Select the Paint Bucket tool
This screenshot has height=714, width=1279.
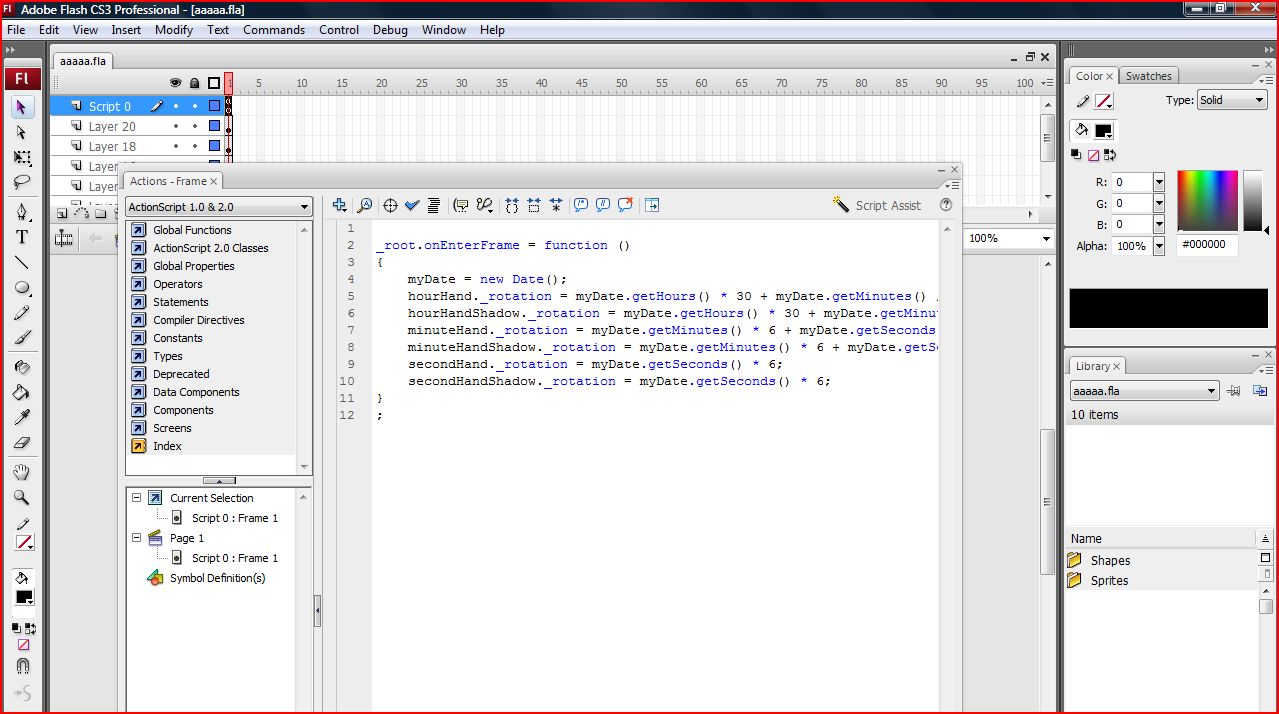click(x=22, y=392)
